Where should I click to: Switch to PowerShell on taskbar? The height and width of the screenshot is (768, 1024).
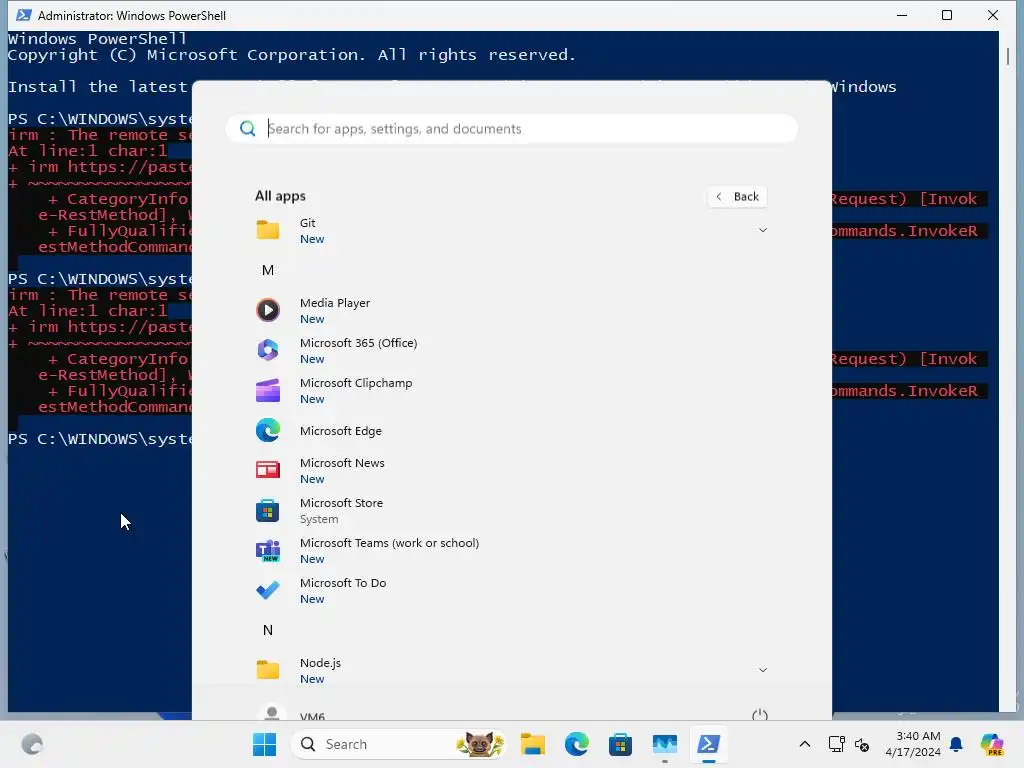[709, 744]
